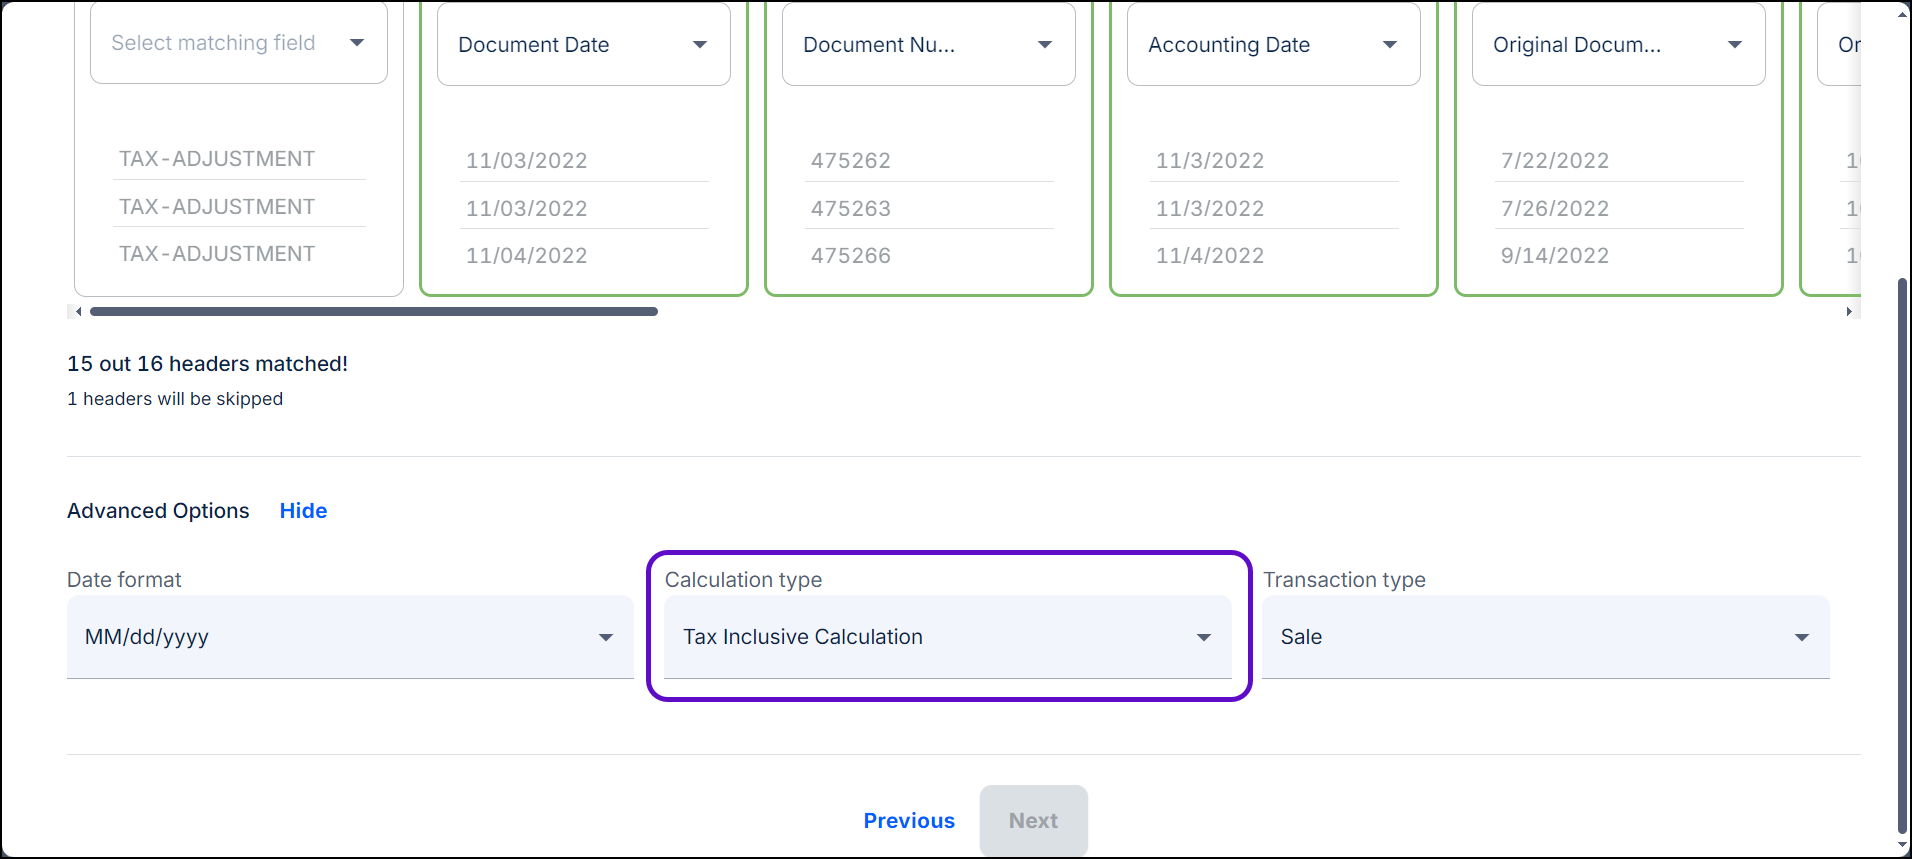Click the horizontal scrollbar thumb

point(373,312)
